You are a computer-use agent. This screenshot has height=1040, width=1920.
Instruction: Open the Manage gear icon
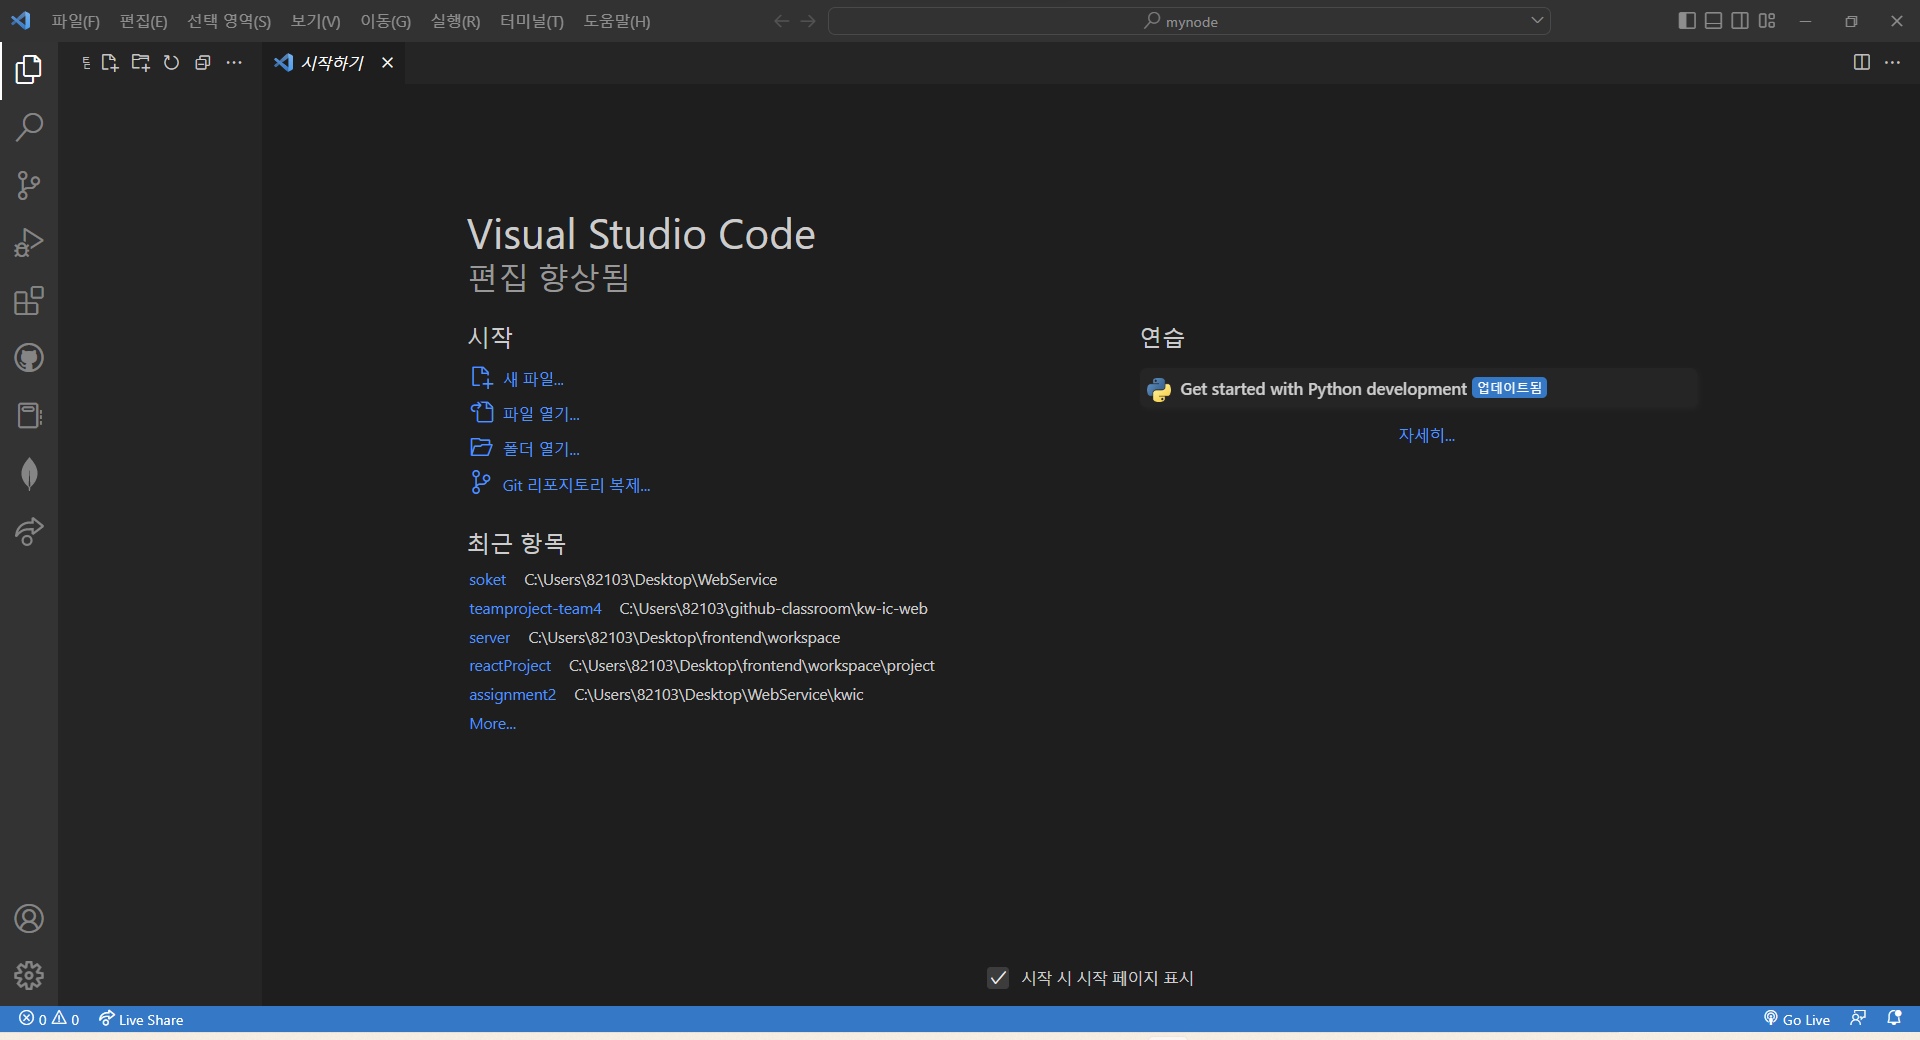[29, 975]
